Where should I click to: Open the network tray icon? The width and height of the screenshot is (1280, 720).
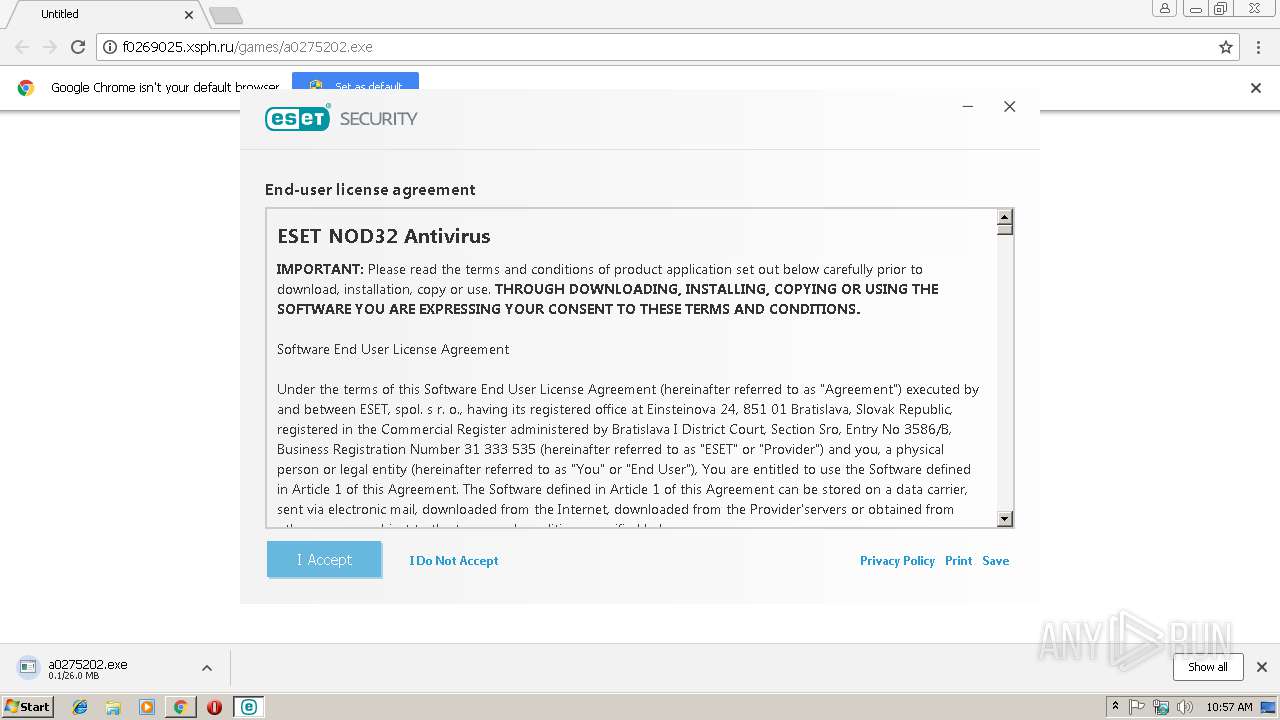tap(1161, 707)
